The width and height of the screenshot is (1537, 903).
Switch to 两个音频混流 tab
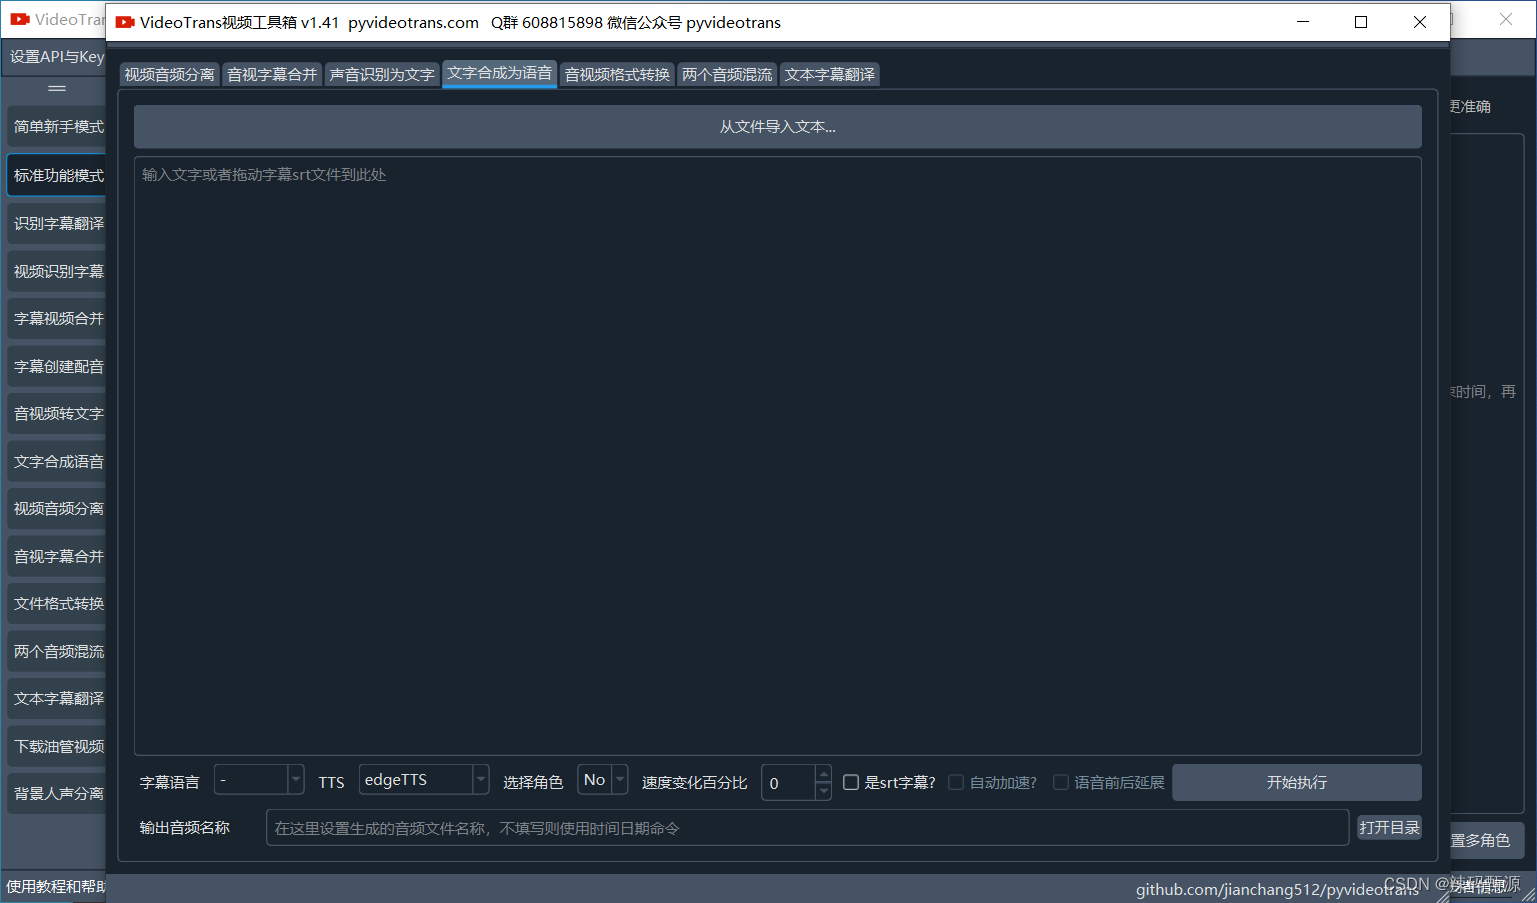pos(727,74)
